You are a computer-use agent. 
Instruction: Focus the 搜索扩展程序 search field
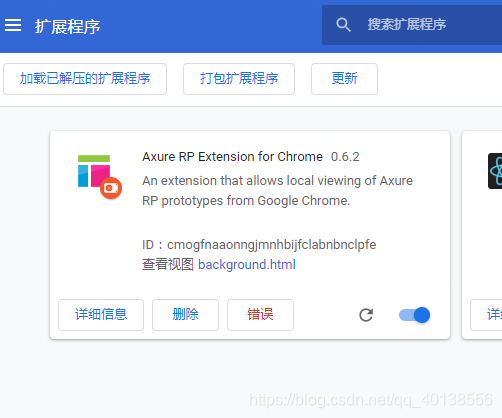(412, 25)
